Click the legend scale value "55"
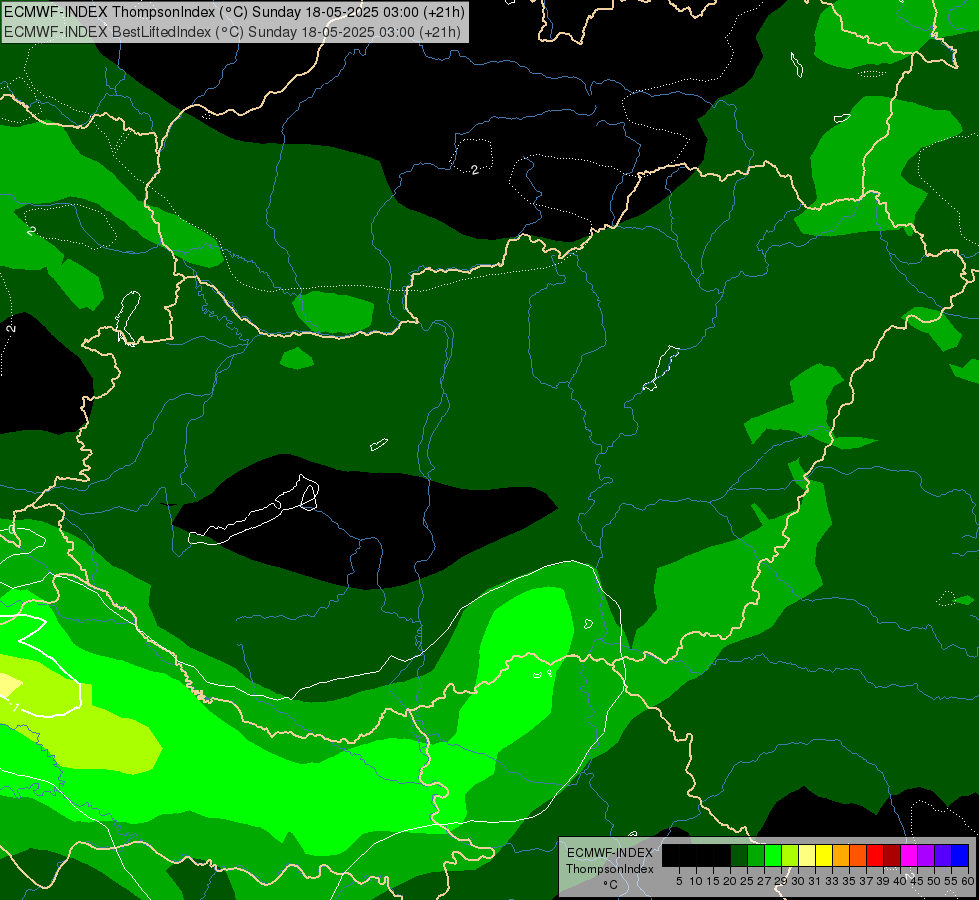Viewport: 979px width, 900px height. [x=951, y=881]
